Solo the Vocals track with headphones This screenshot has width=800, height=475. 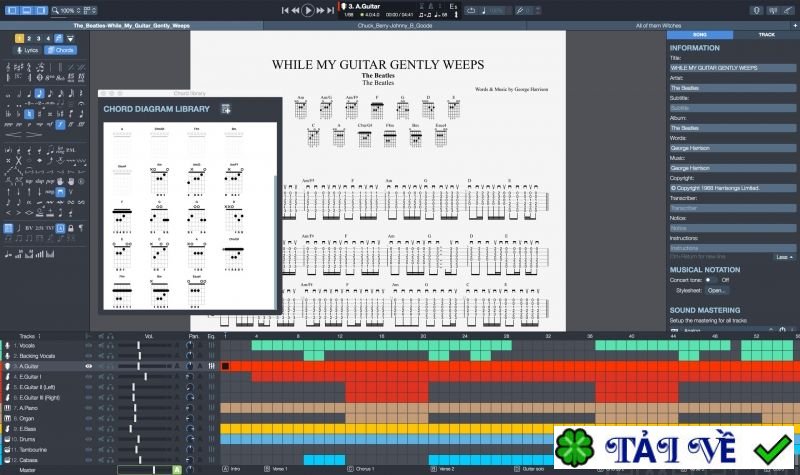[110, 345]
